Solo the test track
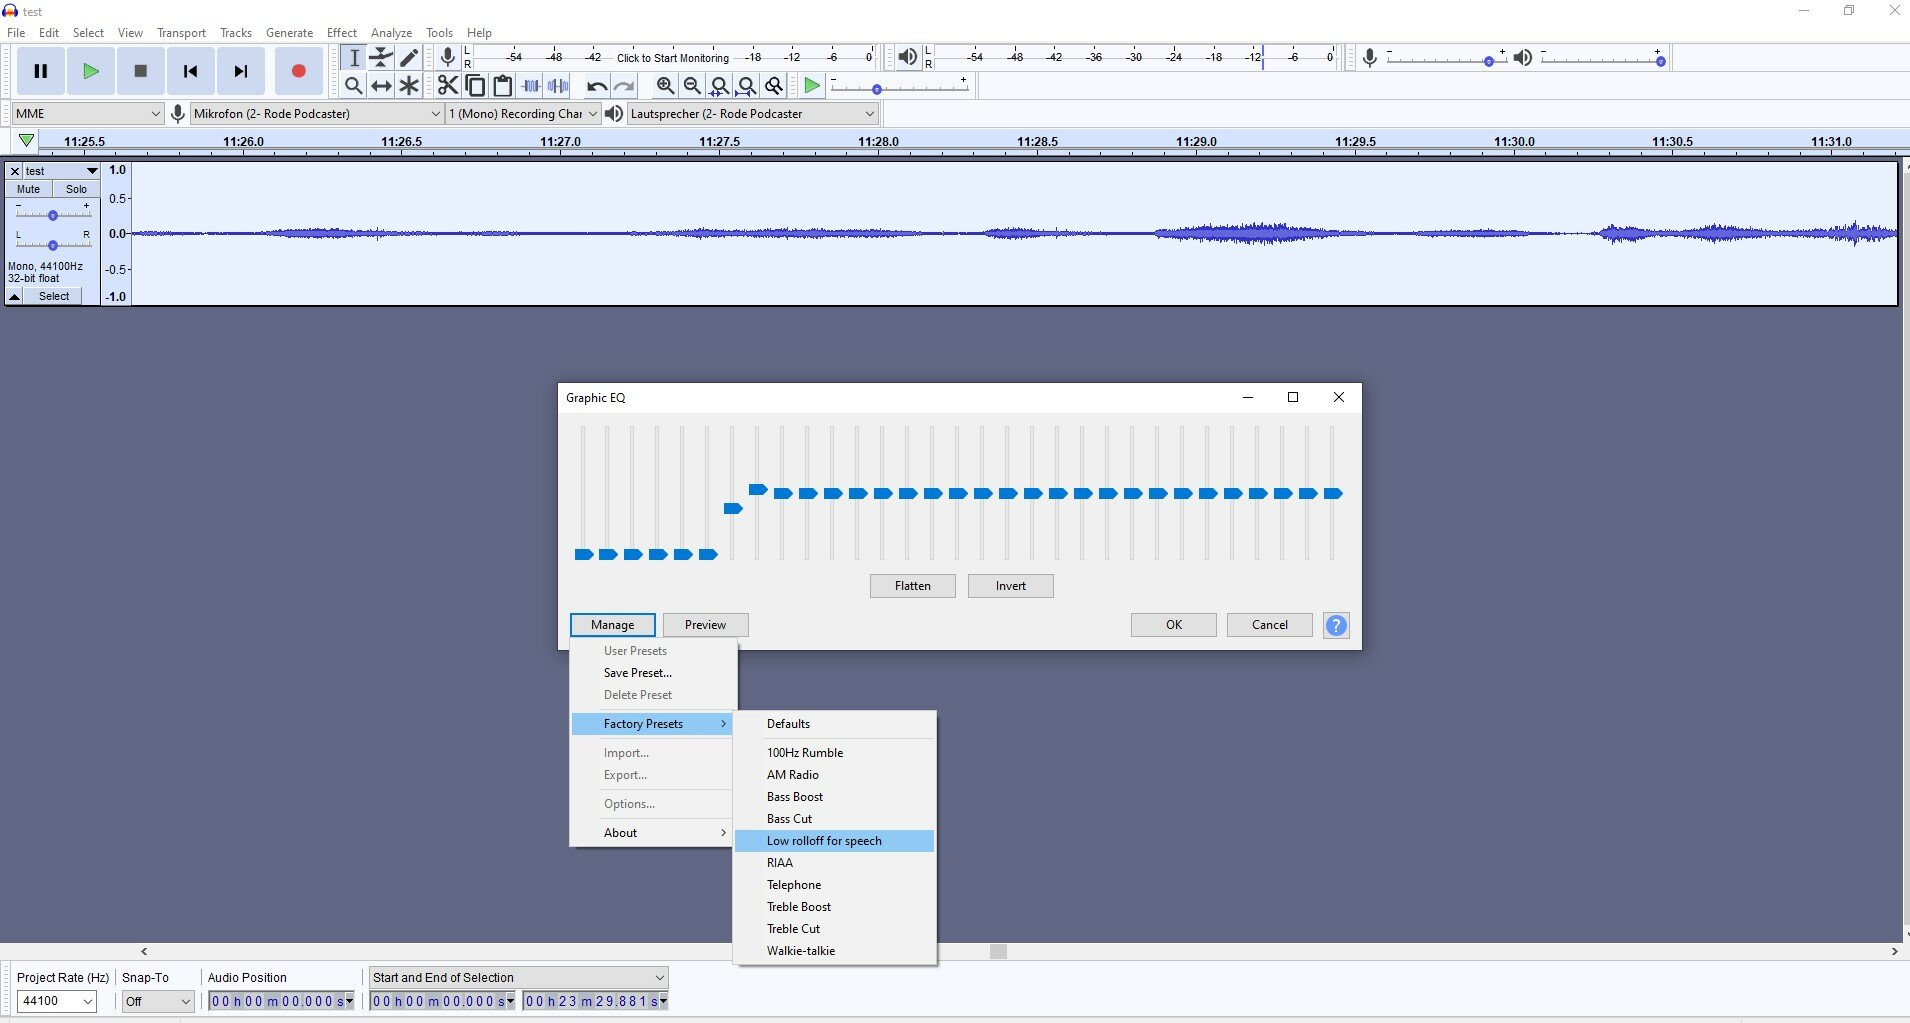Image resolution: width=1910 pixels, height=1023 pixels. (76, 189)
